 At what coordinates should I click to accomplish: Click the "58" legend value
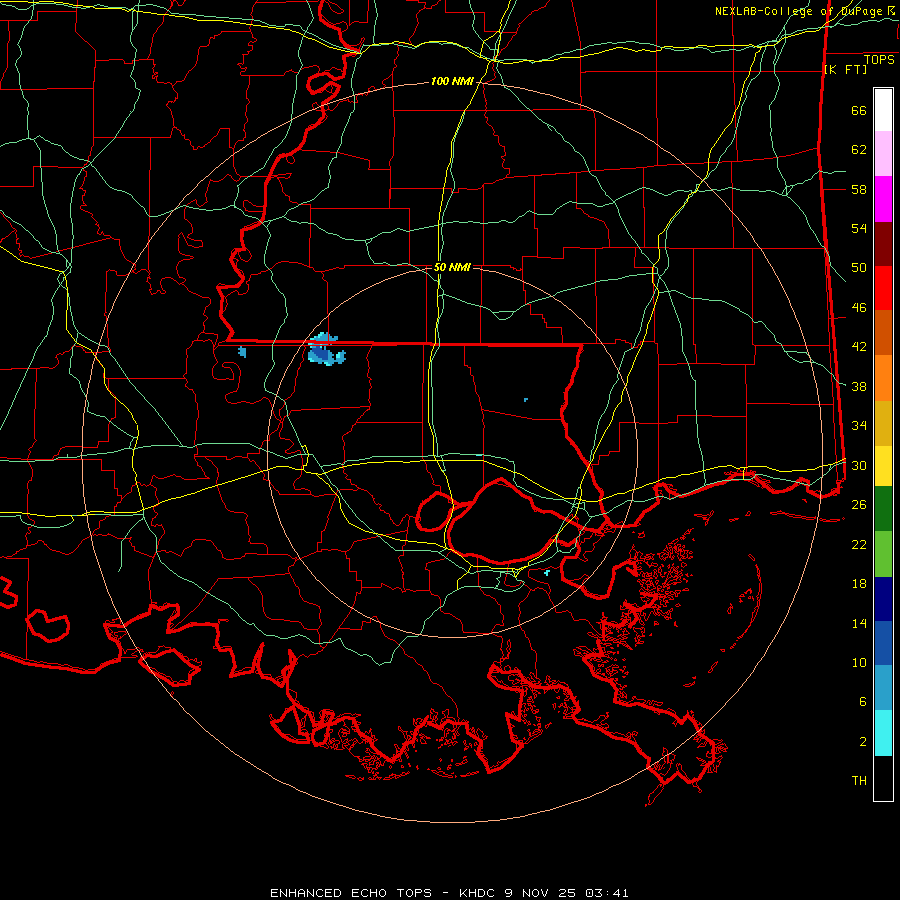point(859,189)
